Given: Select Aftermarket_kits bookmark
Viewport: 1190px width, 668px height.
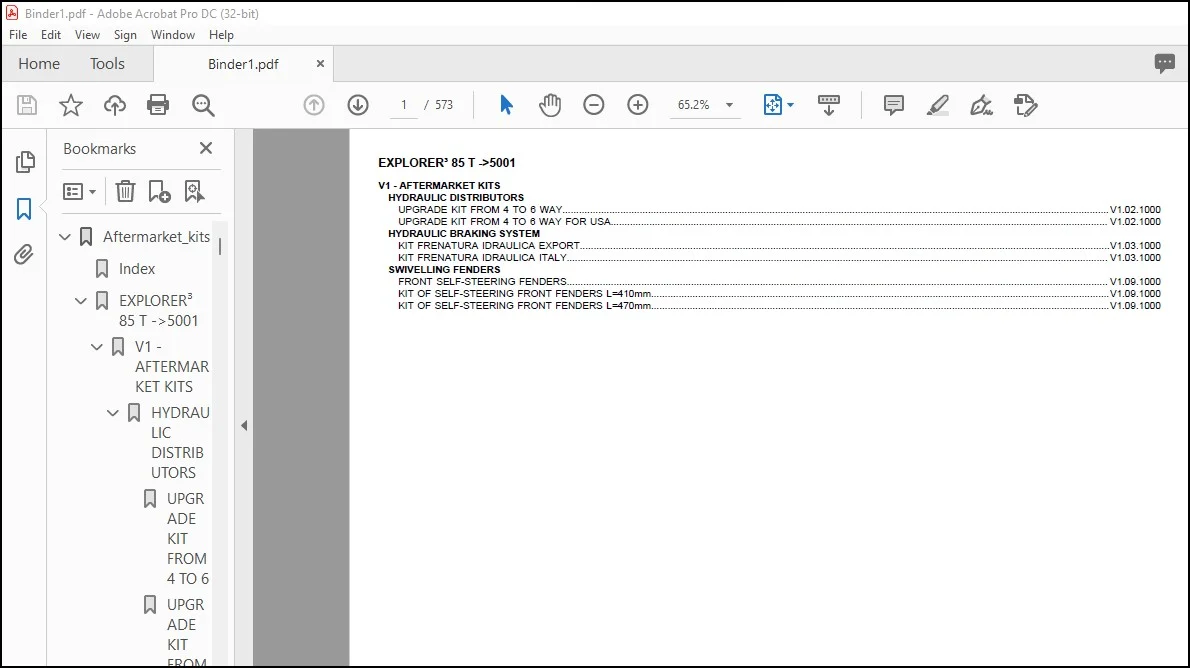Looking at the screenshot, I should (x=156, y=237).
